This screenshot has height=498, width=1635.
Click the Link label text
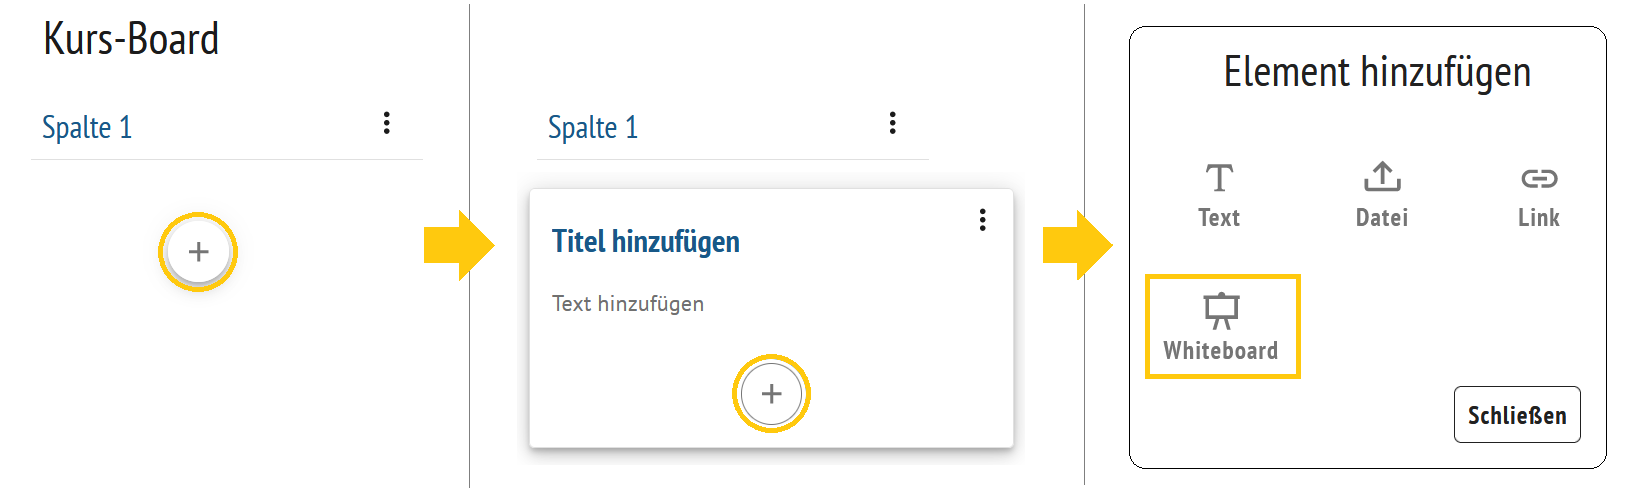[1539, 218]
